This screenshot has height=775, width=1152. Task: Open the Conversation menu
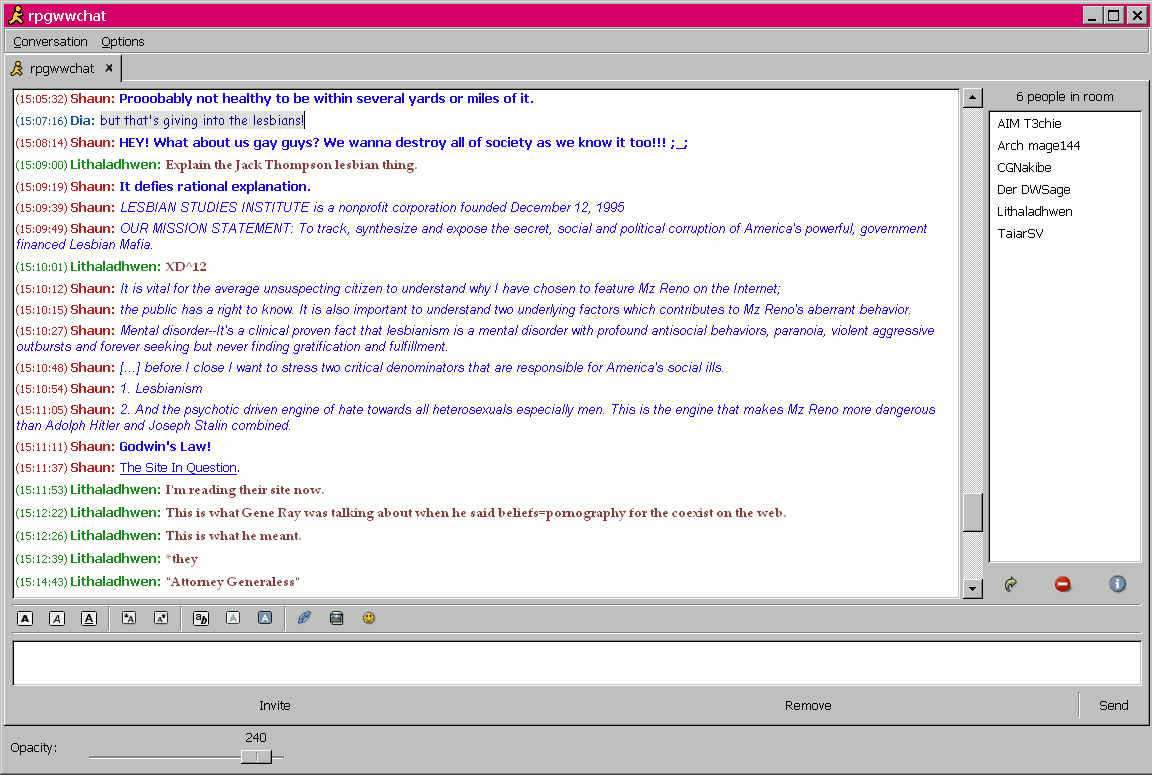(x=50, y=42)
